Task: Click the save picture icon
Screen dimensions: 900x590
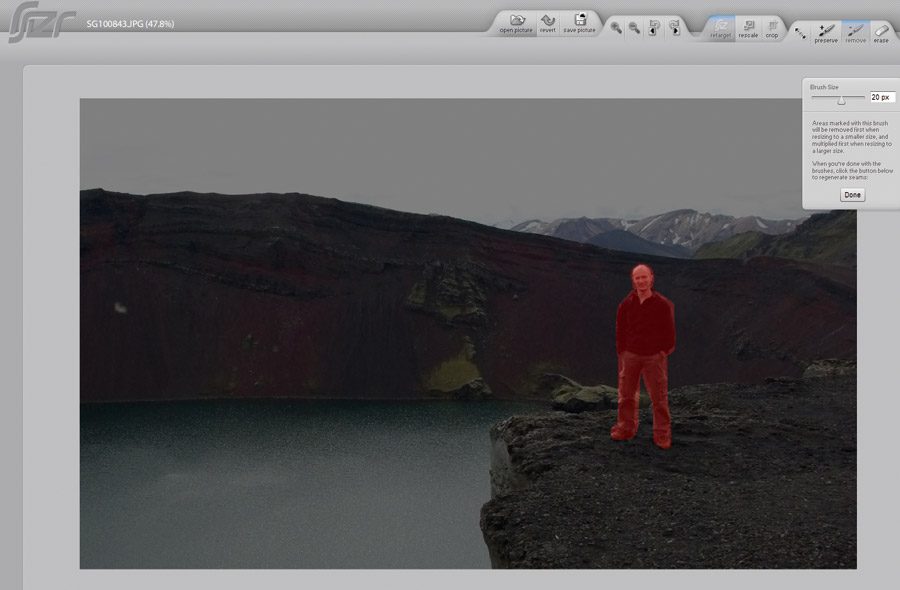Action: click(580, 23)
